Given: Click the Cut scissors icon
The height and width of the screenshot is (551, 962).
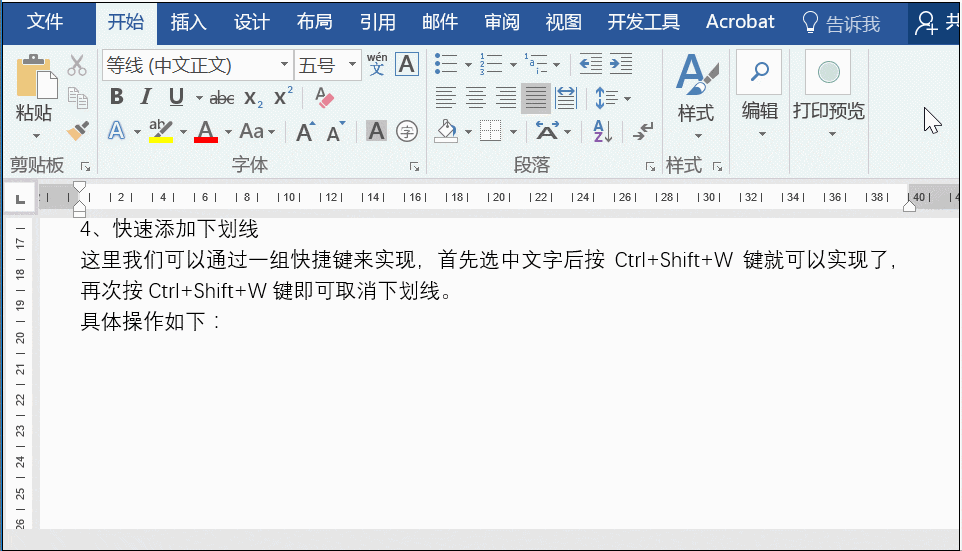Looking at the screenshot, I should tap(77, 64).
